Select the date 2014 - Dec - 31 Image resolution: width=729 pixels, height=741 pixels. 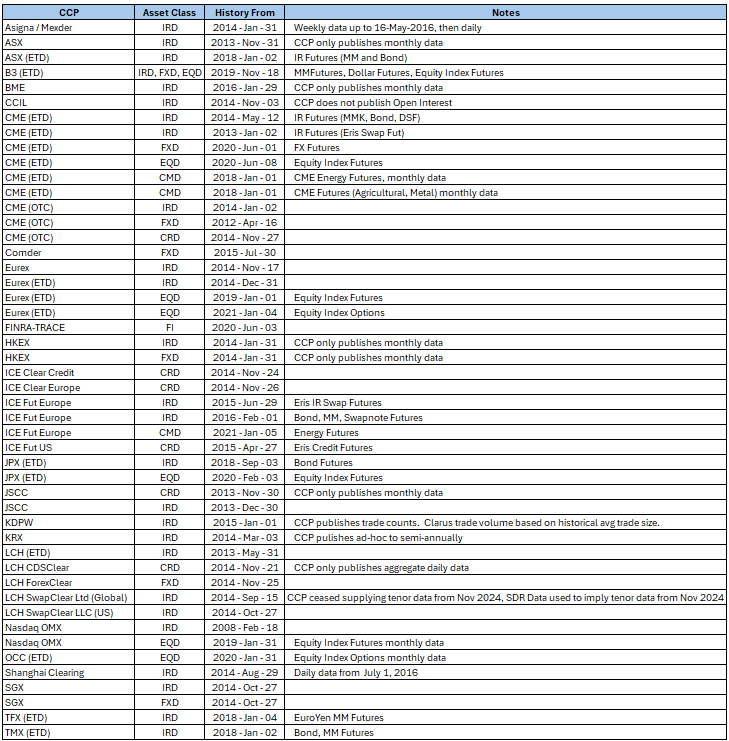coord(244,283)
